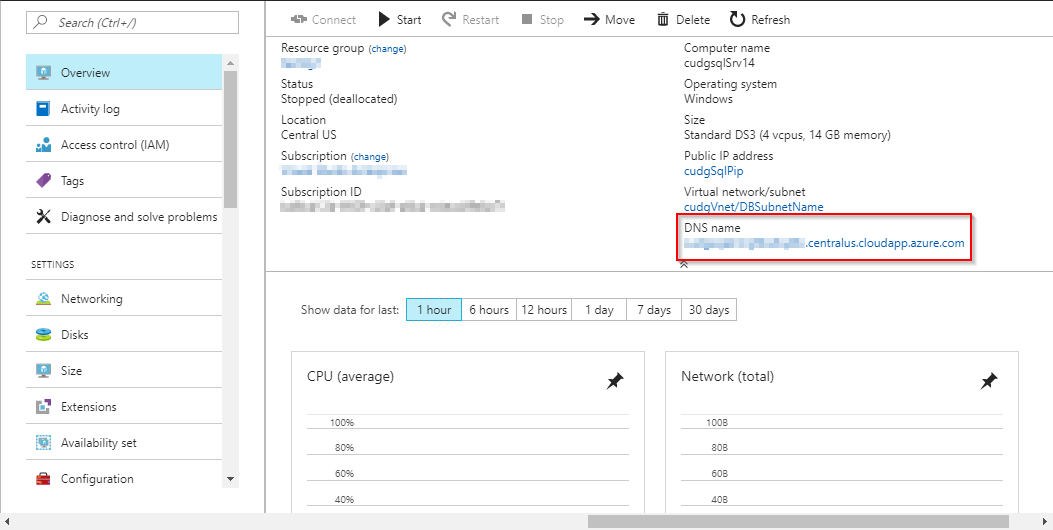Click the Size monitor icon
The height and width of the screenshot is (530, 1053).
pyautogui.click(x=43, y=370)
